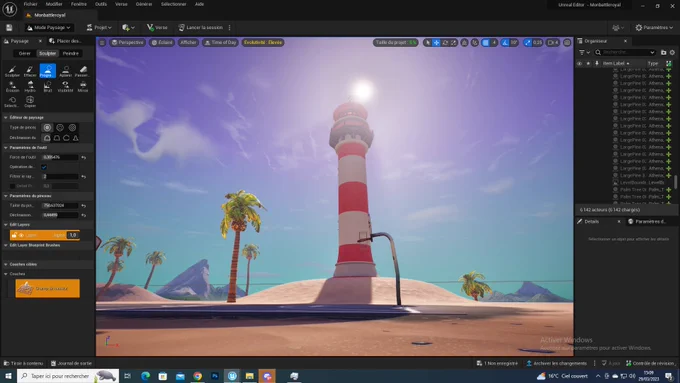Activate the select mode cursor icon
This screenshot has width=680, height=383.
click(428, 43)
